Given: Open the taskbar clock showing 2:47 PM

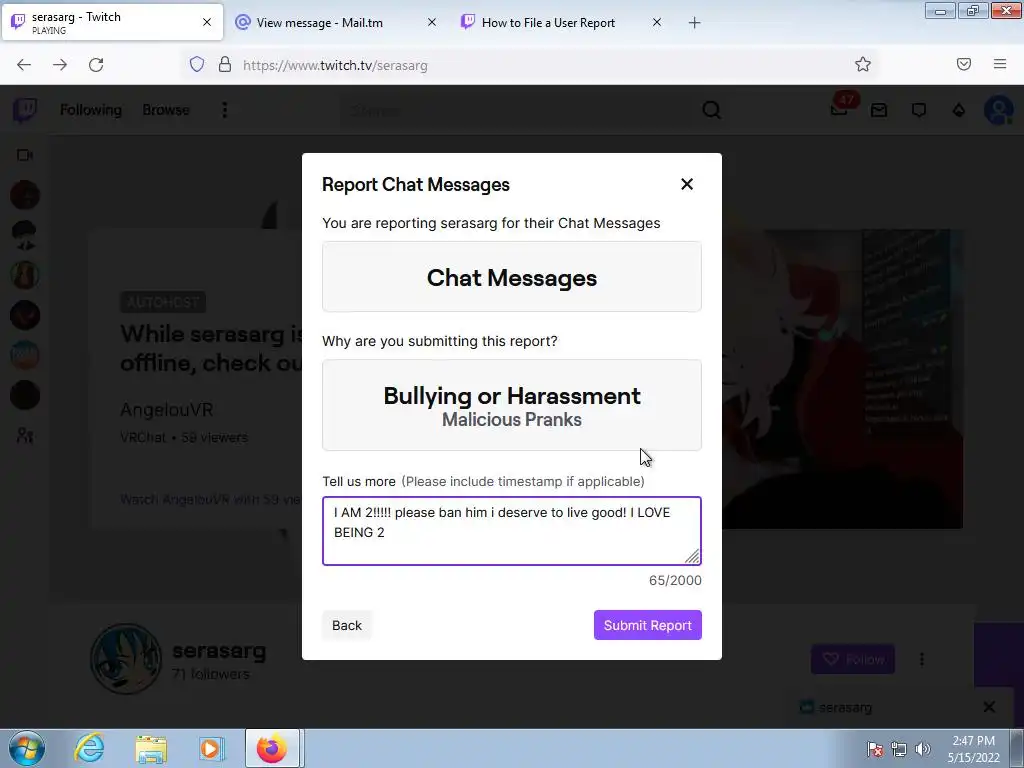Looking at the screenshot, I should point(973,749).
